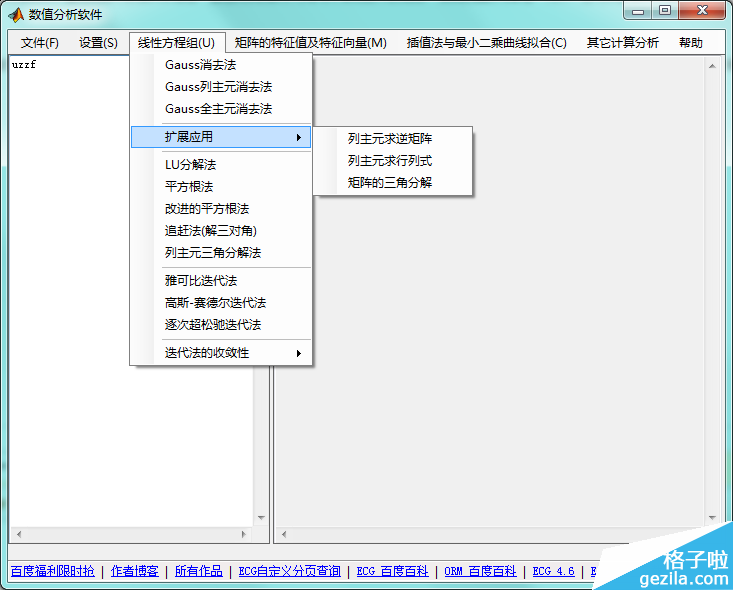Open the 文件(F) menu

pos(40,43)
